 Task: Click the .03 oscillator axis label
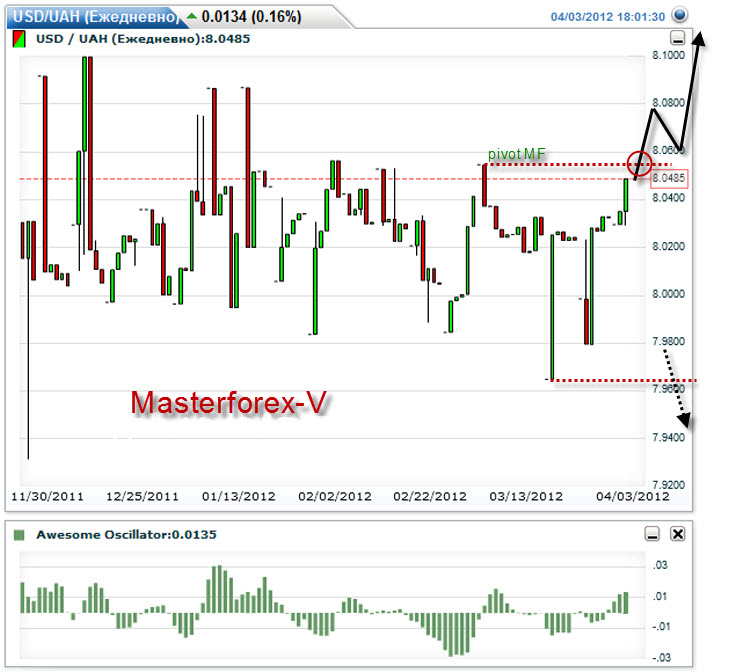click(660, 565)
